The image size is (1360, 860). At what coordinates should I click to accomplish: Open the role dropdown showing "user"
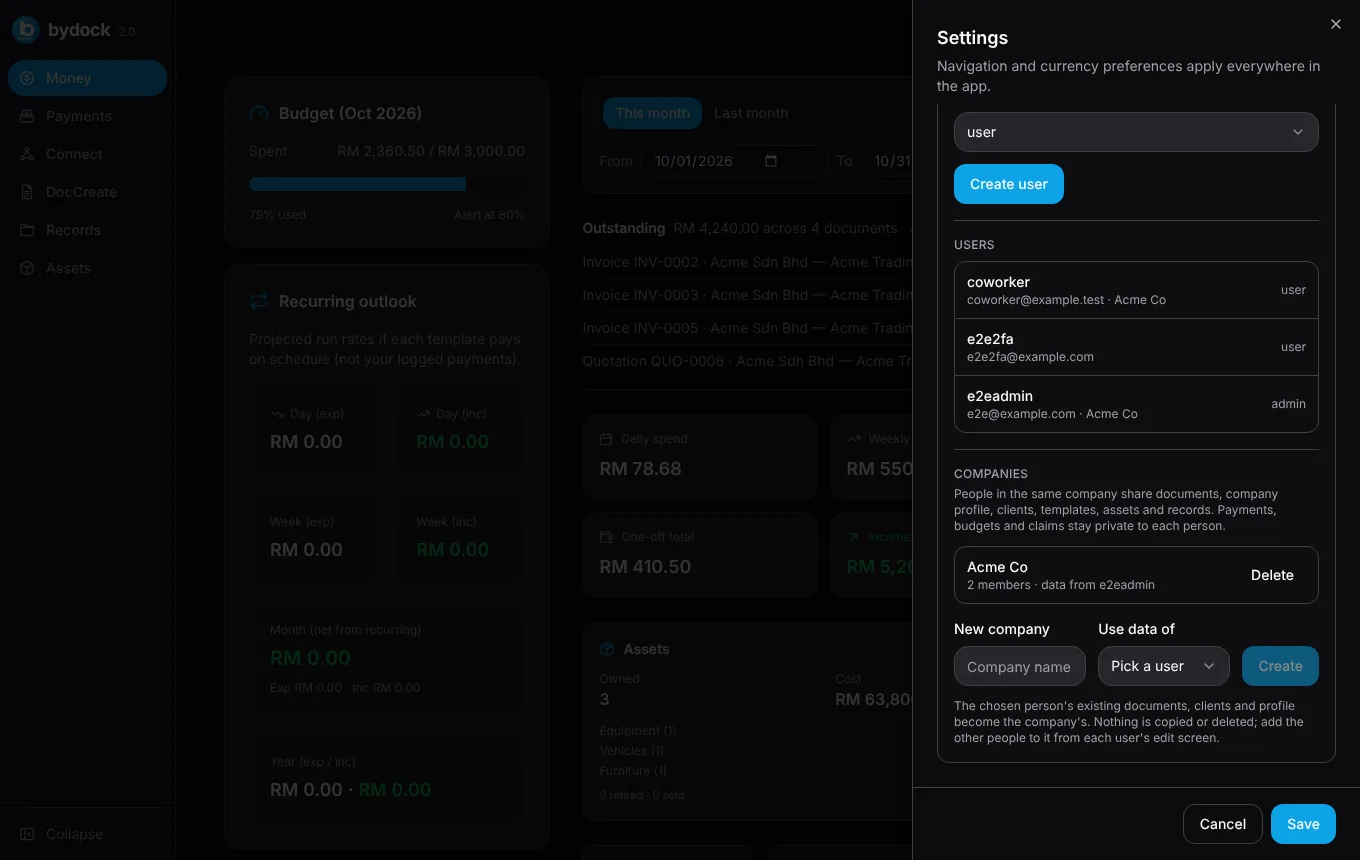[x=1136, y=132]
